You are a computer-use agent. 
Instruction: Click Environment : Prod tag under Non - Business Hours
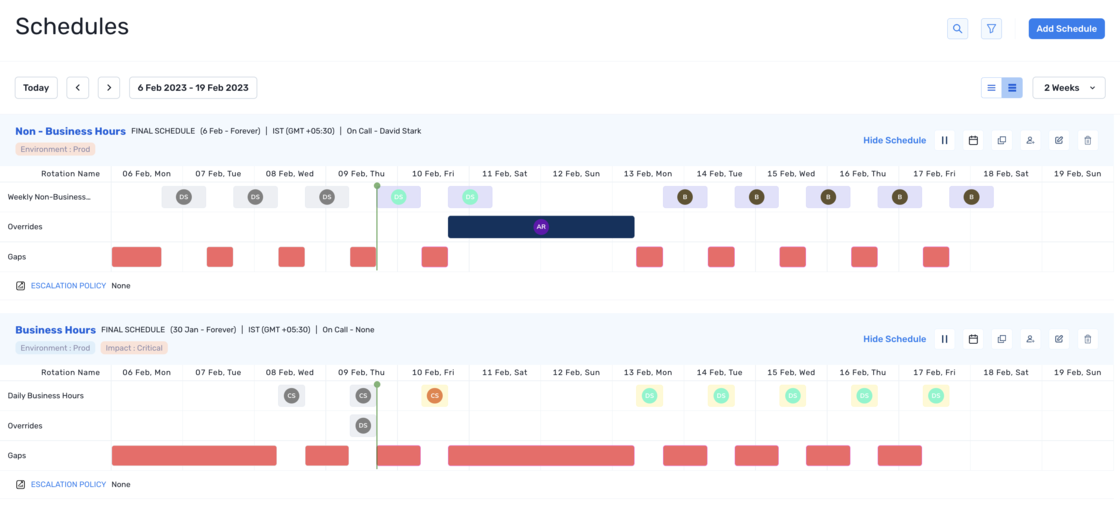55,149
